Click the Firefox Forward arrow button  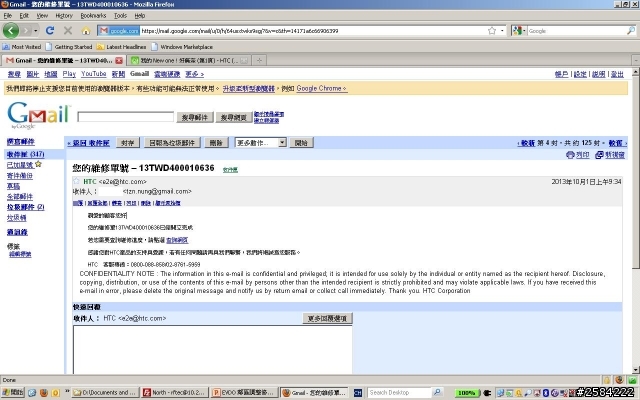26,31
